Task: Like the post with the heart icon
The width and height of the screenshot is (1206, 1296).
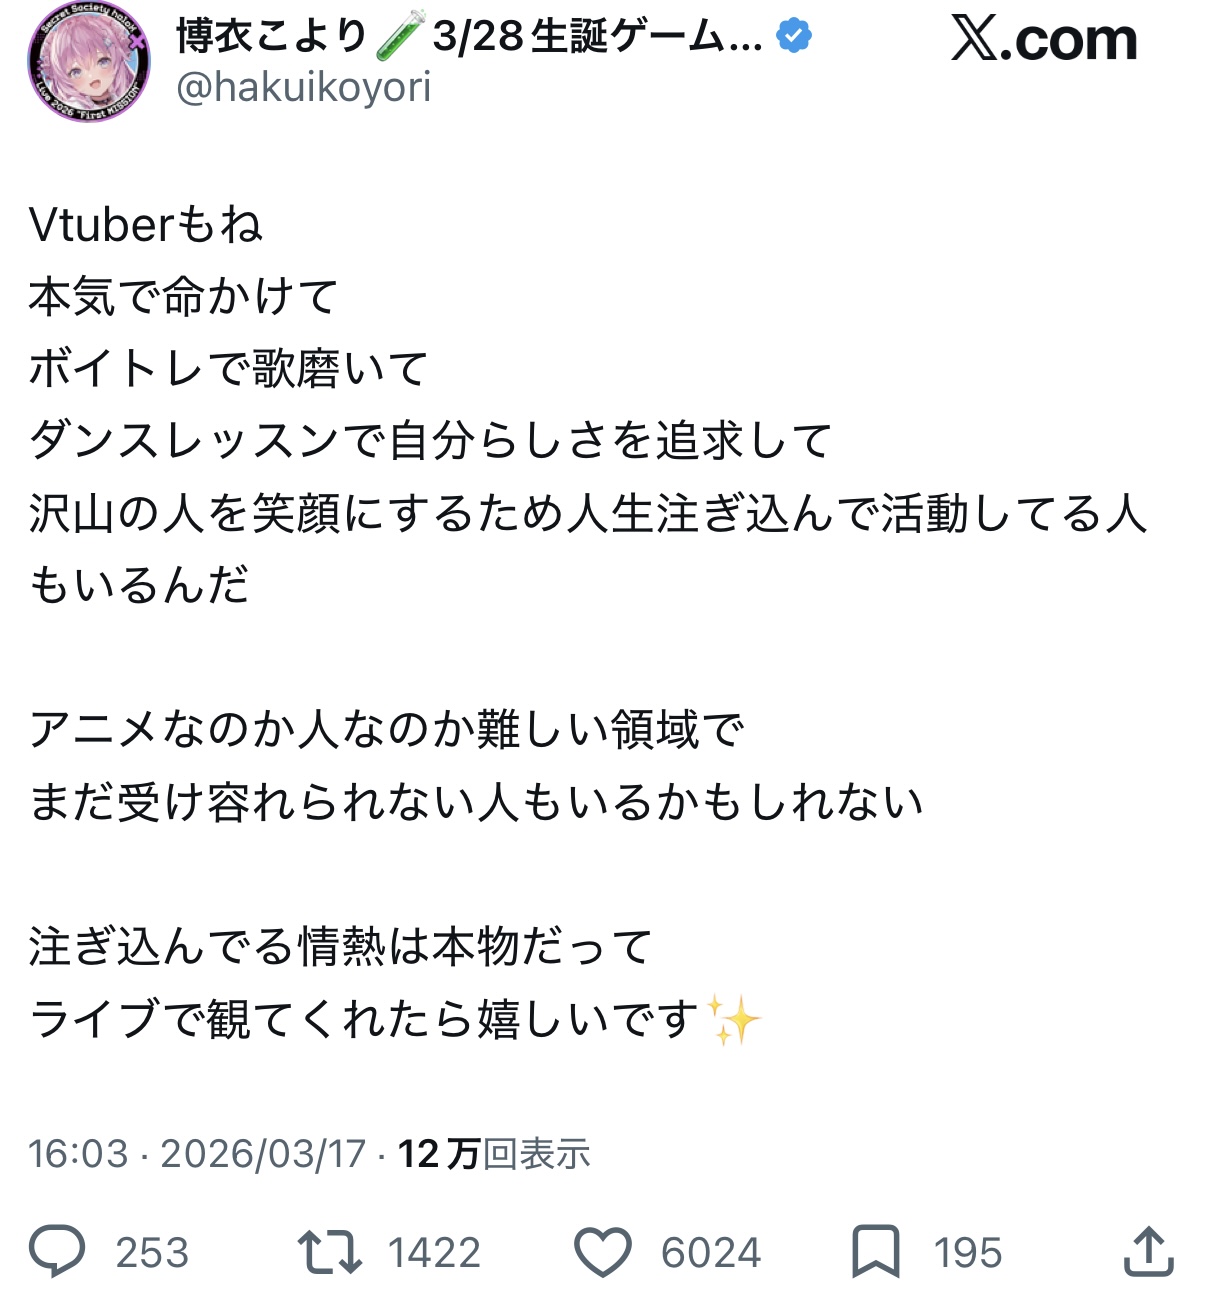Action: pos(602,1251)
